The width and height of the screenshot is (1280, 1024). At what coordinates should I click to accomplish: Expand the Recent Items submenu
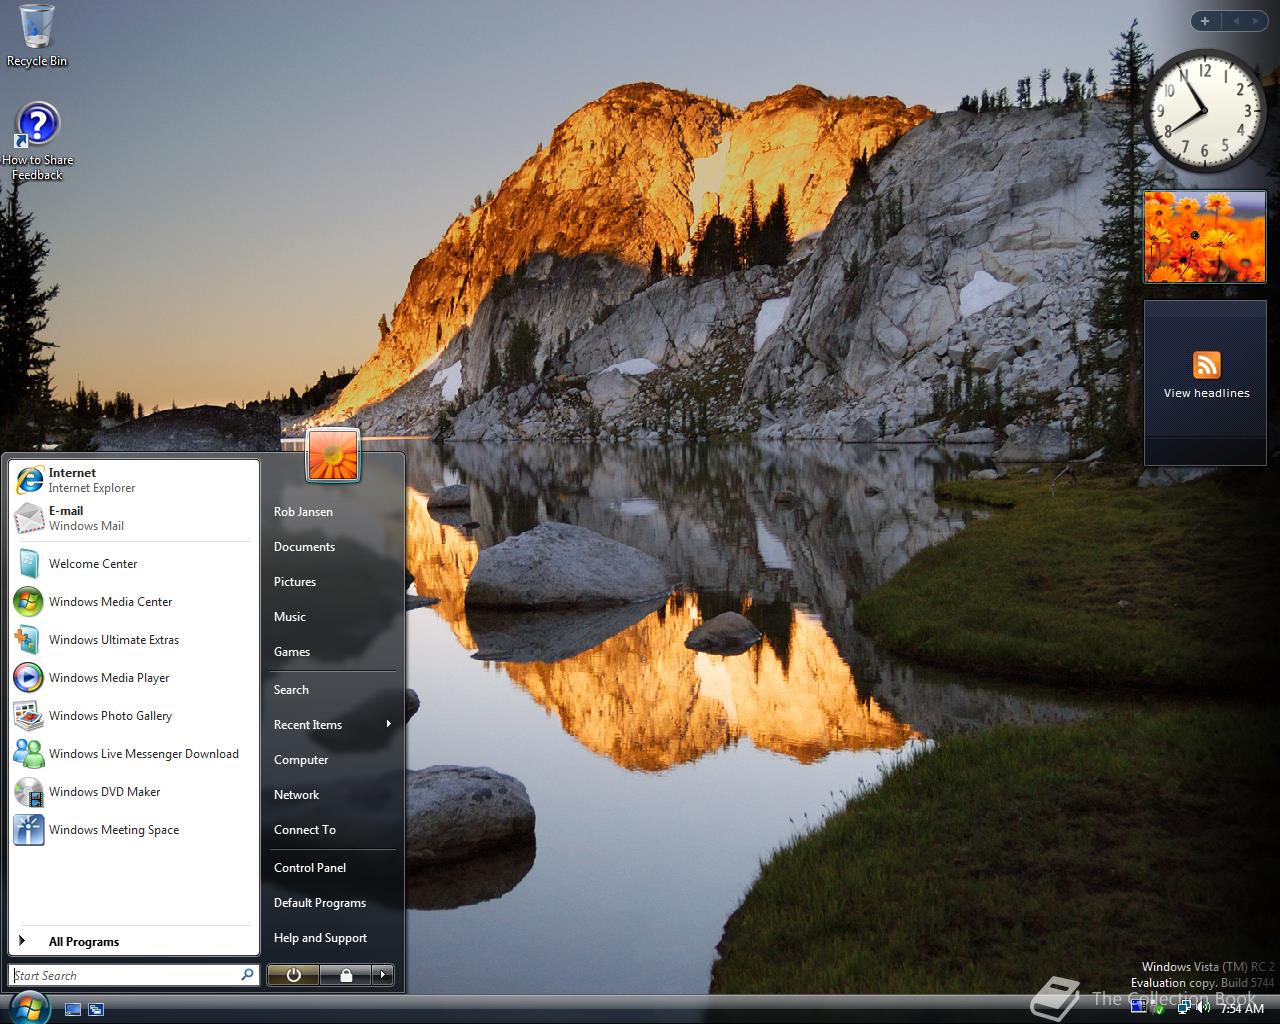pyautogui.click(x=332, y=725)
